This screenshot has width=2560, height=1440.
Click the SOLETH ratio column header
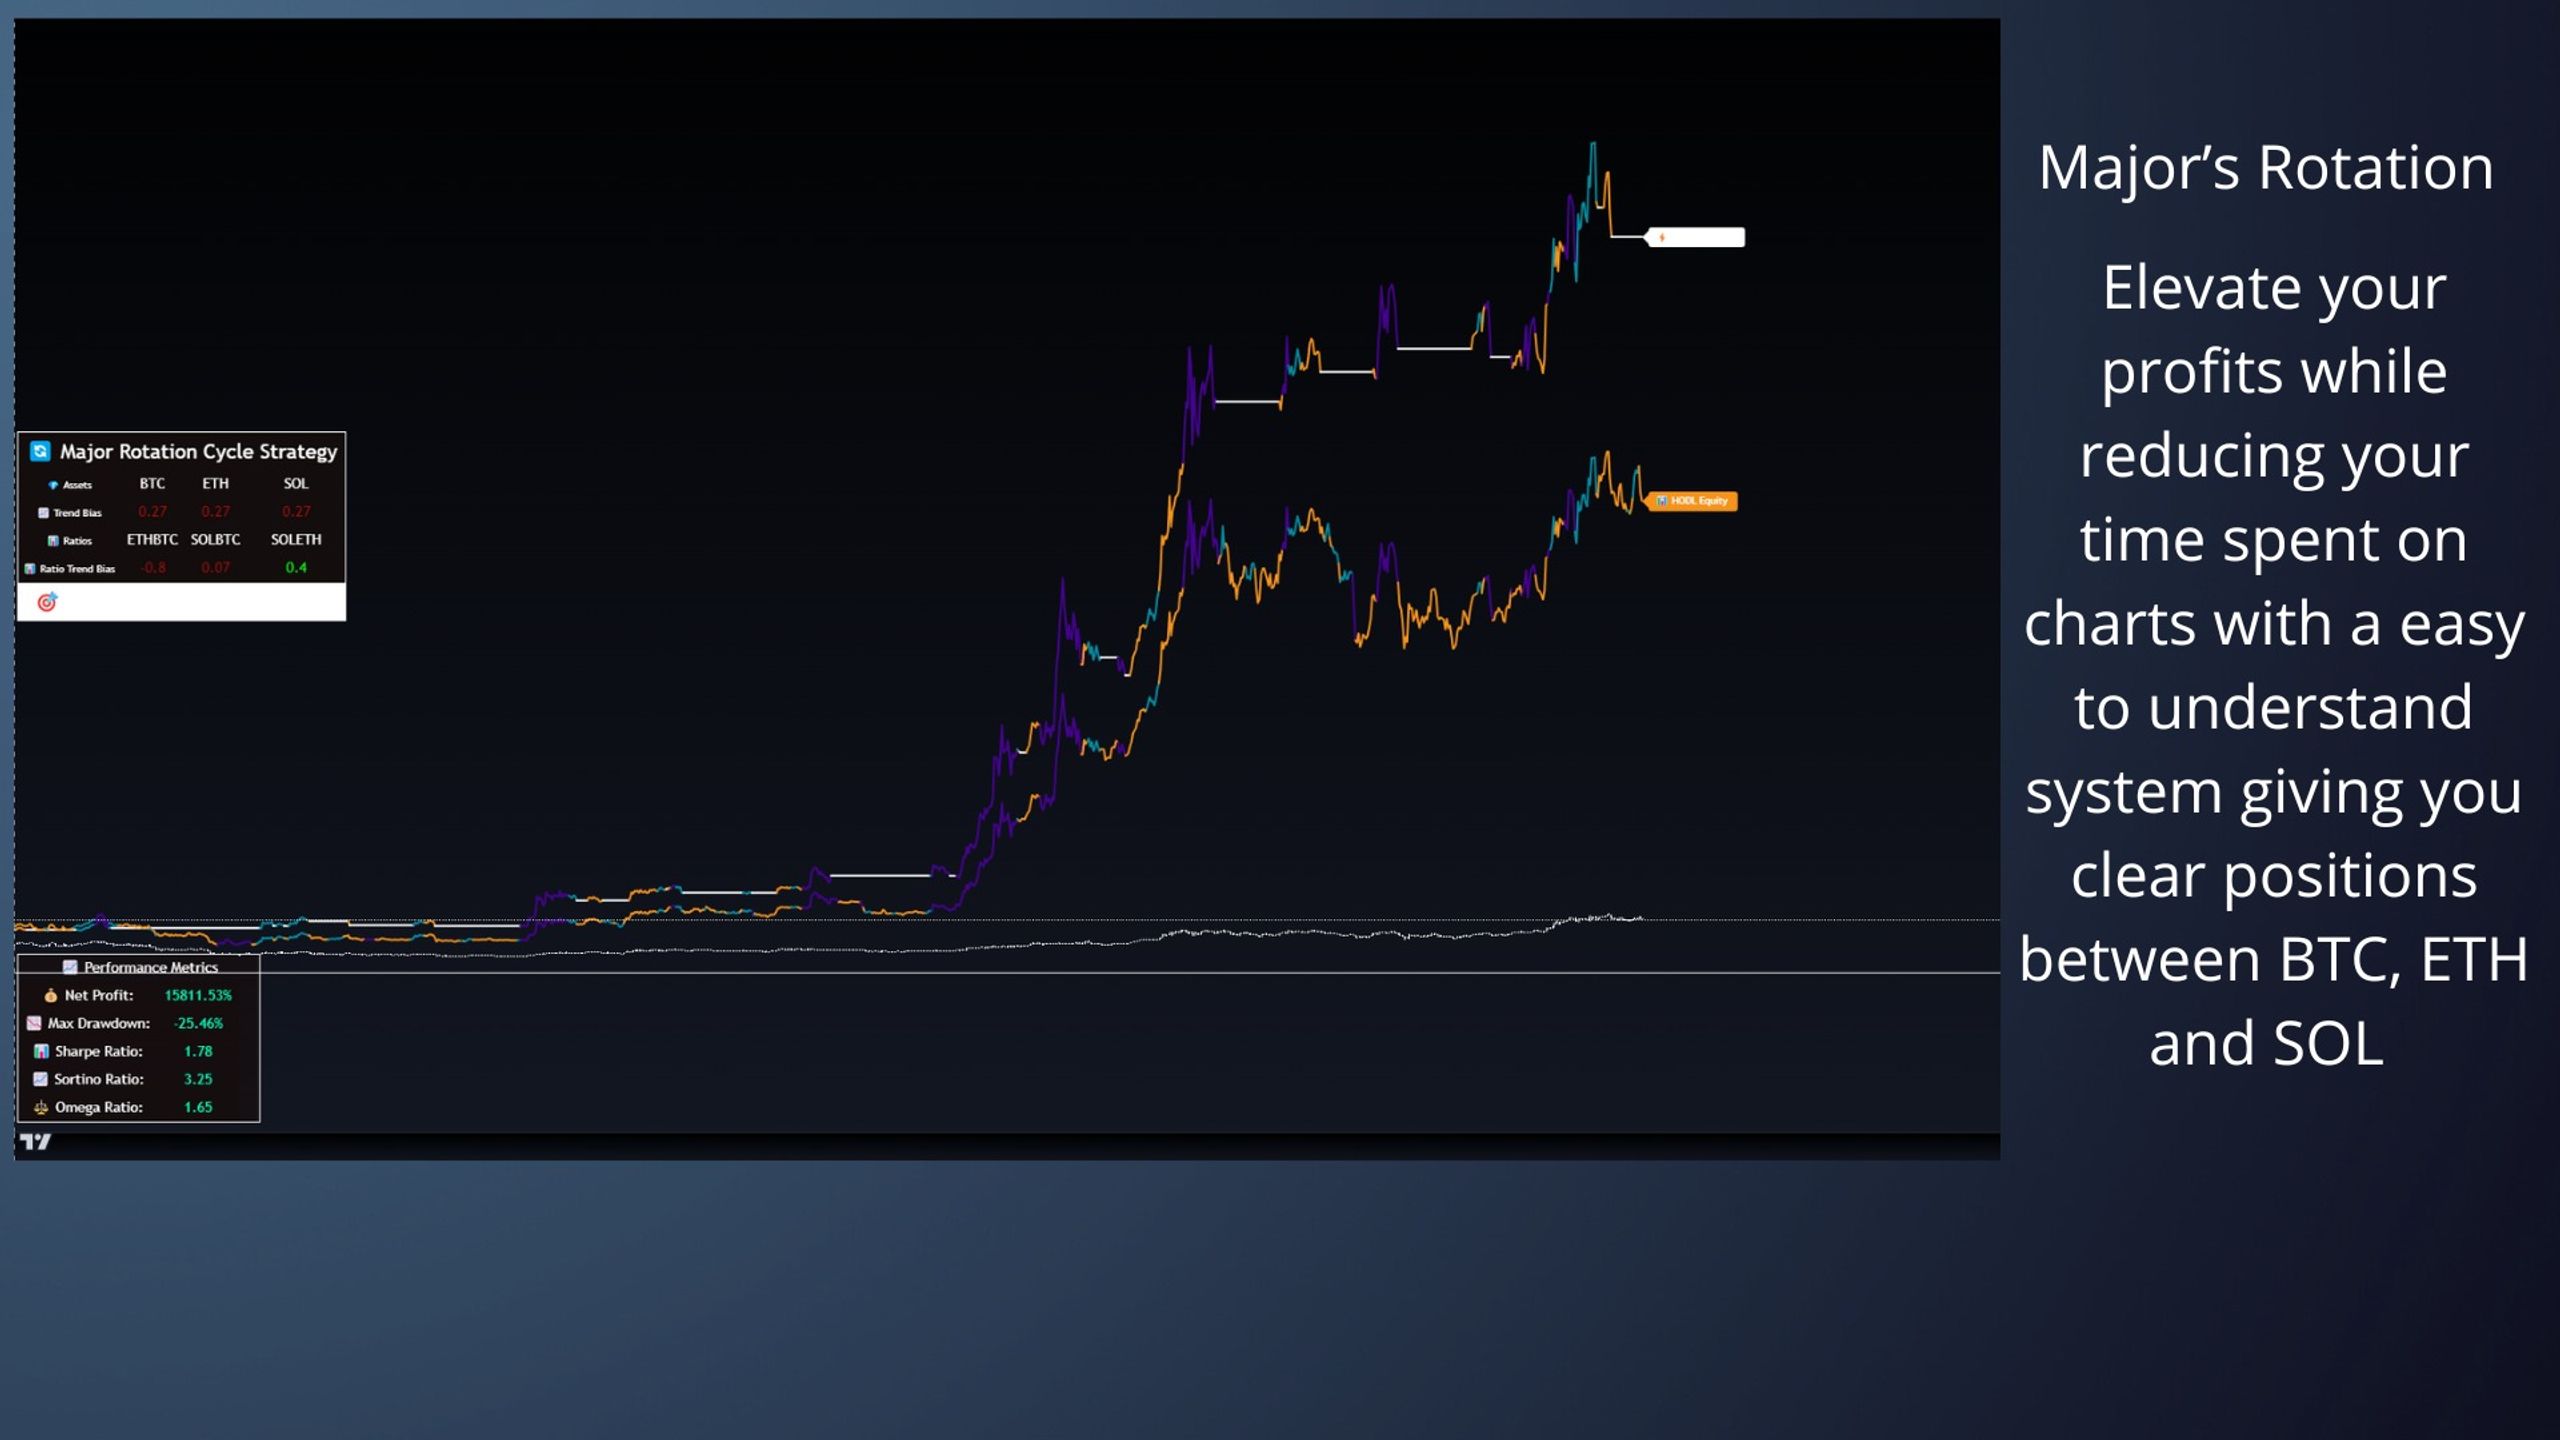pyautogui.click(x=296, y=539)
